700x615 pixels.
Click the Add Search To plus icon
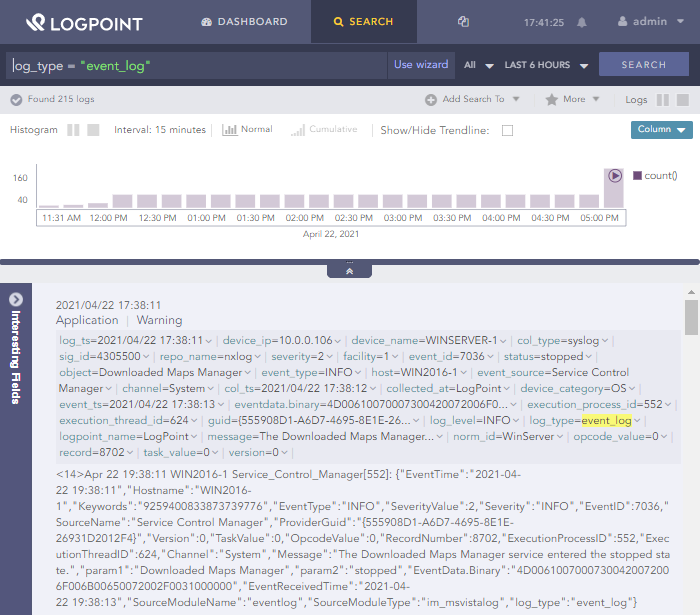tap(431, 100)
